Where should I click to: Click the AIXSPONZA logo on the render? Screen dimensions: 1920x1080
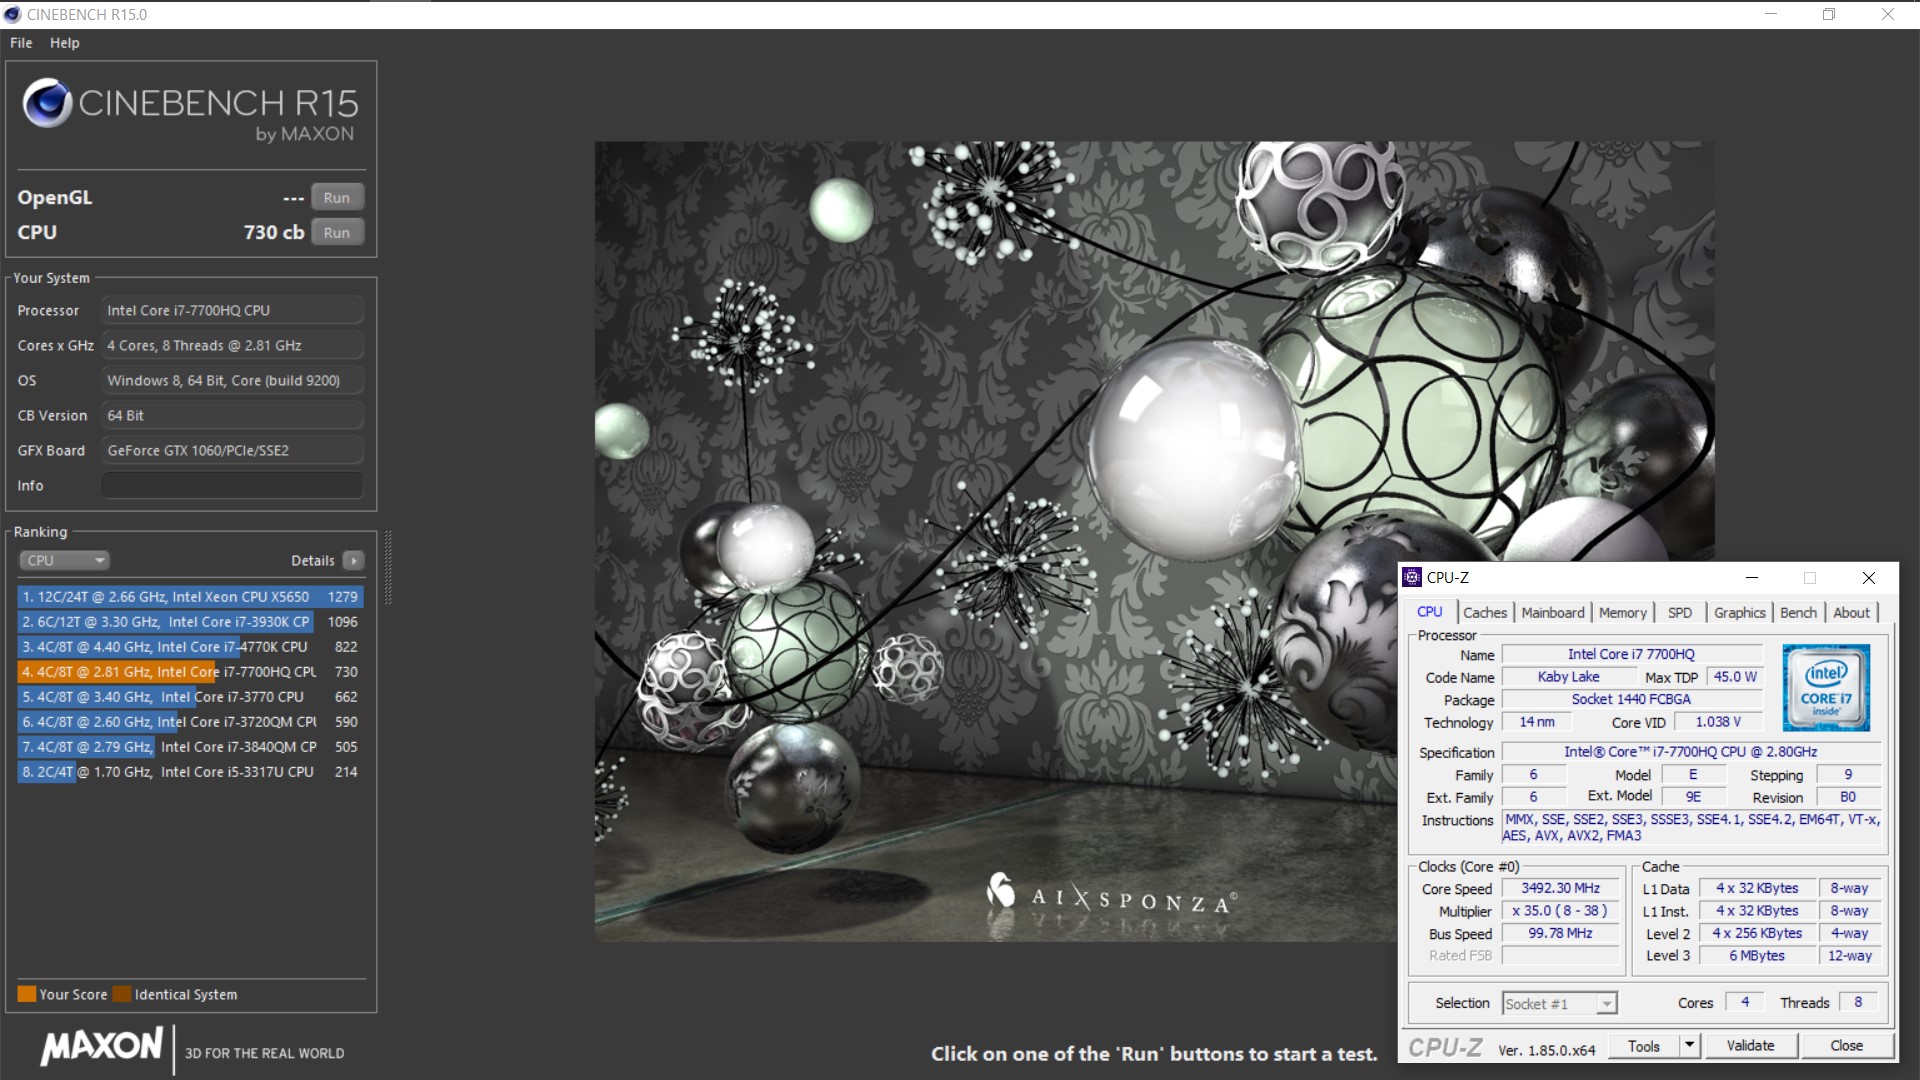coord(1112,893)
